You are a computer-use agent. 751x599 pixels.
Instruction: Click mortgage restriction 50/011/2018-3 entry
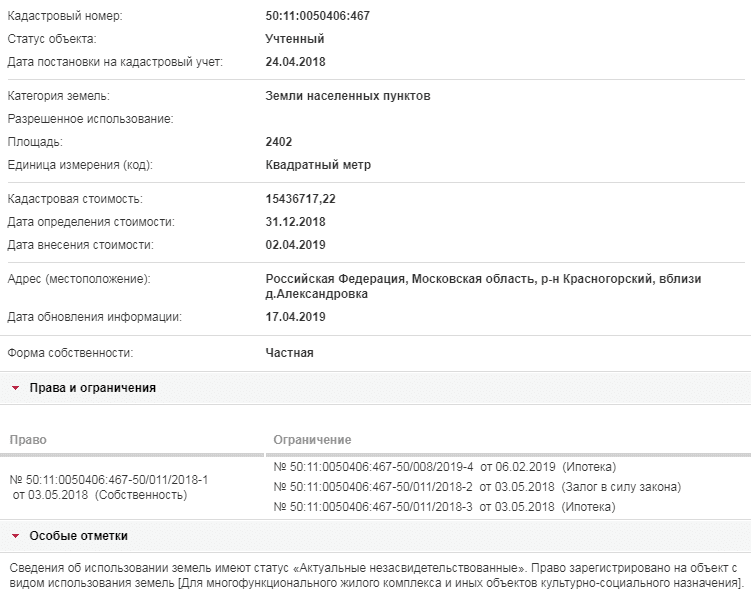(x=444, y=507)
